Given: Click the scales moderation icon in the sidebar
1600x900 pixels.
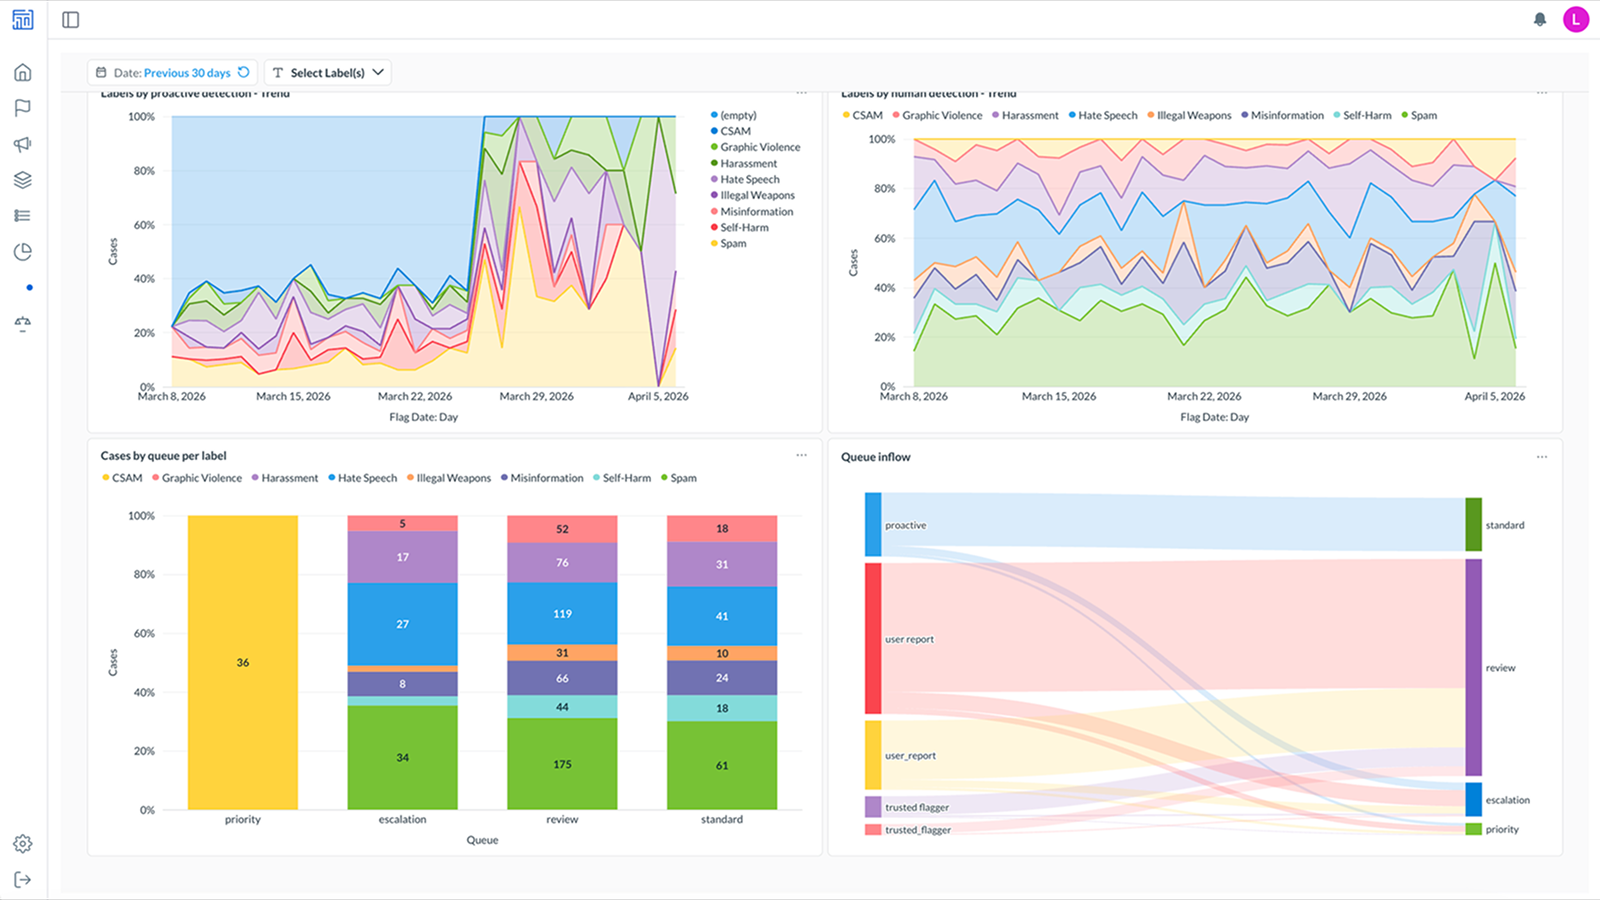Looking at the screenshot, I should 22,322.
